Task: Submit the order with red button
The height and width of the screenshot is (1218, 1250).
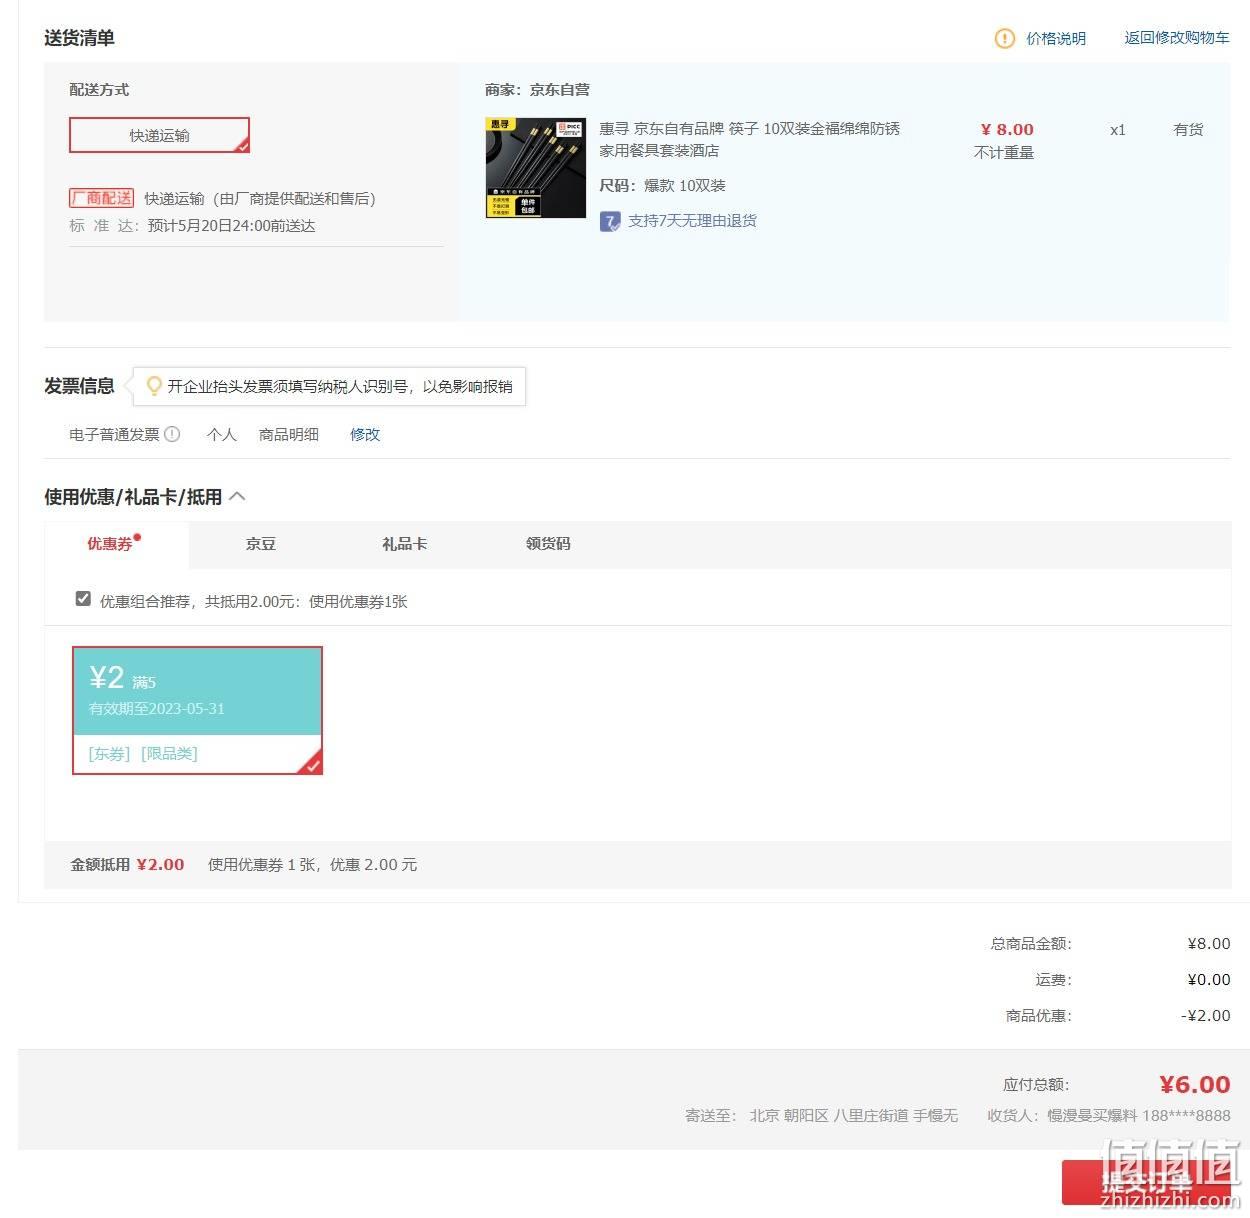Action: [1148, 1183]
